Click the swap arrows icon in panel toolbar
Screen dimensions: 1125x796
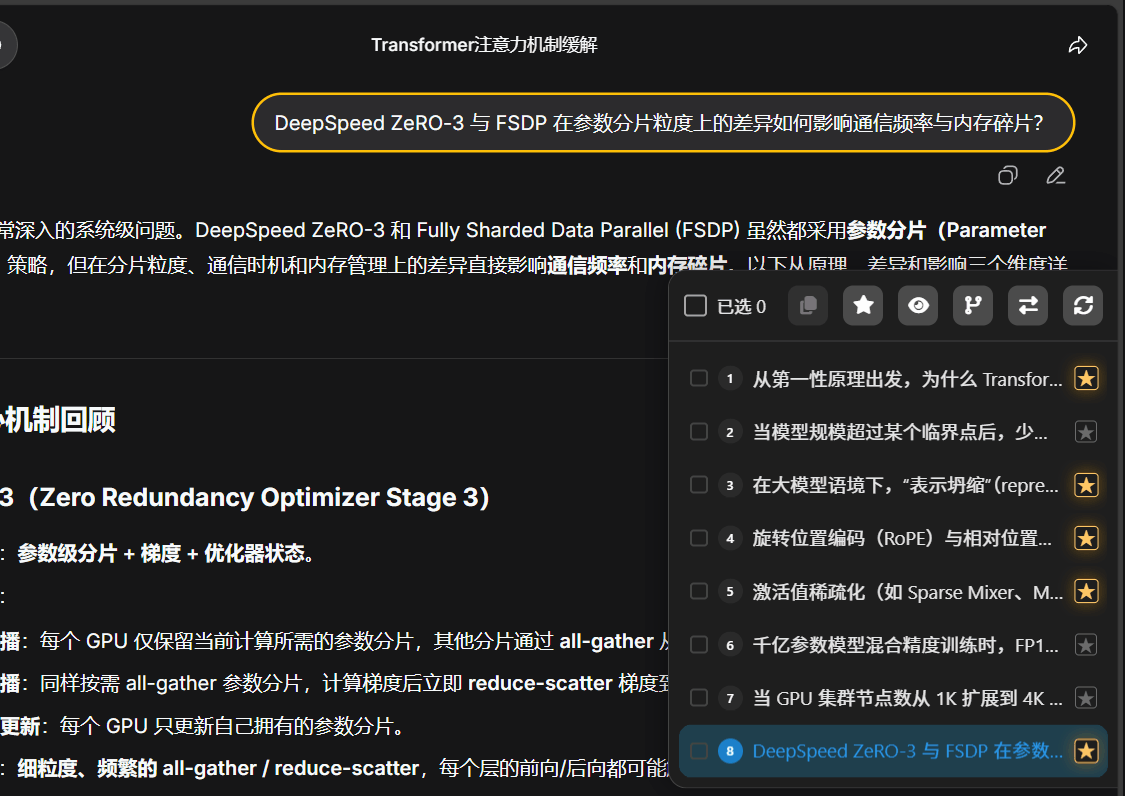1027,306
